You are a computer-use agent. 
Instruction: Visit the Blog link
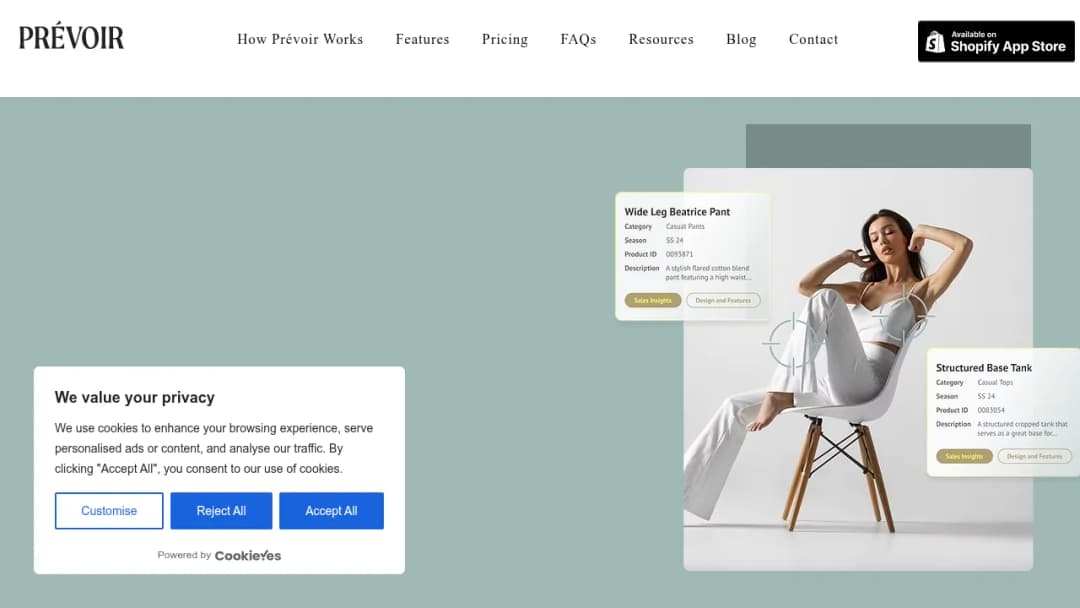pos(741,39)
